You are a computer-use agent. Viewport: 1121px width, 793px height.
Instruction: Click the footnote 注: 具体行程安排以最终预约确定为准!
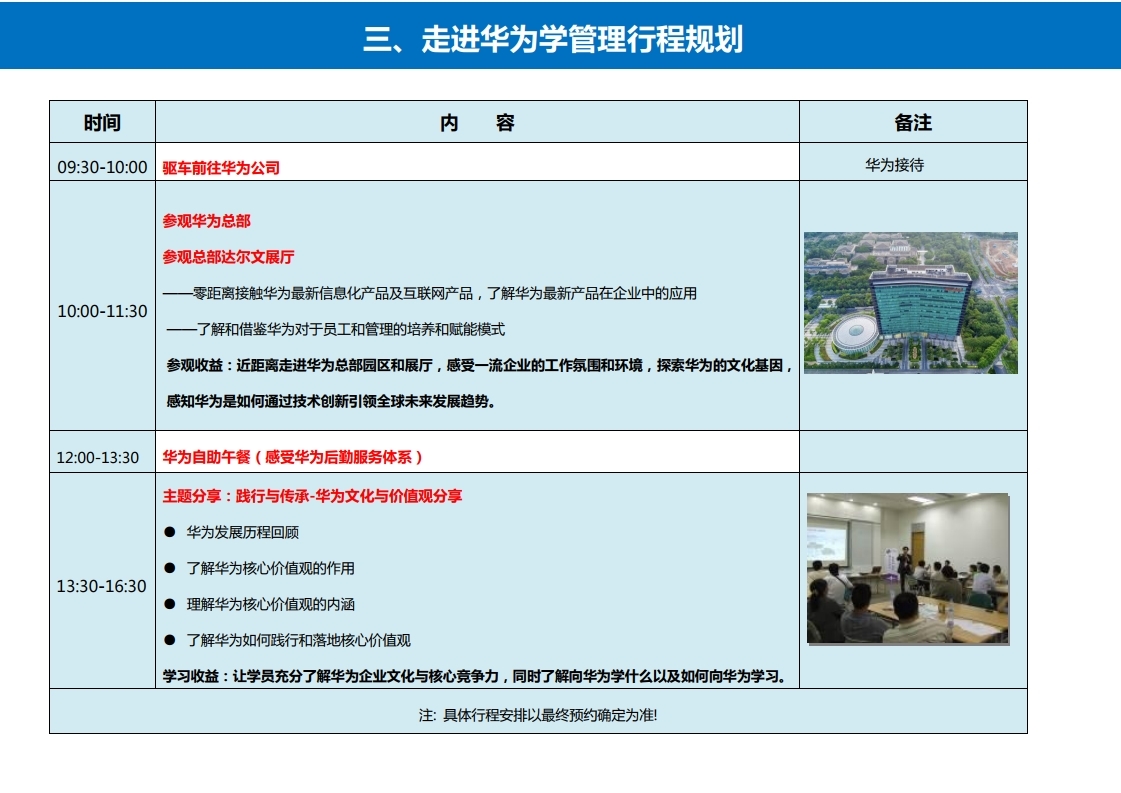[538, 715]
